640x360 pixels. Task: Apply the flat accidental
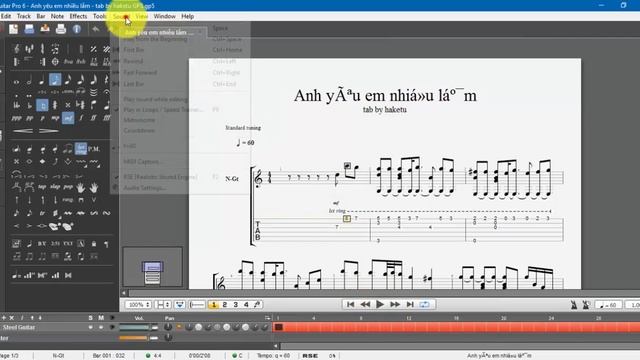(x=29, y=105)
